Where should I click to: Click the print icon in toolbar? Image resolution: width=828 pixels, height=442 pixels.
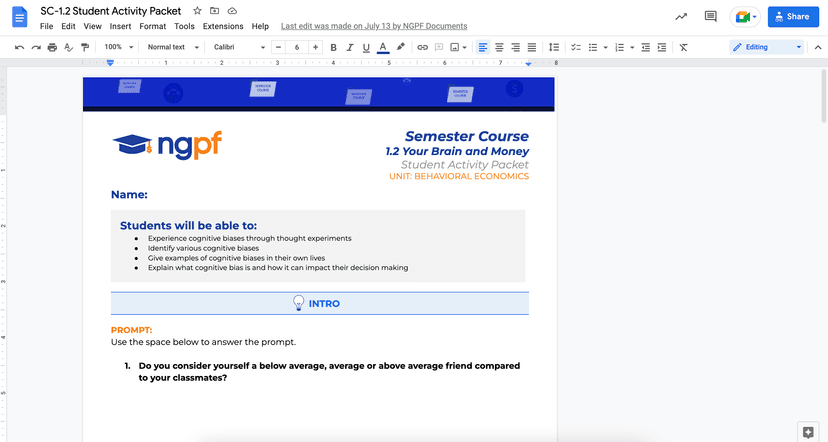[x=52, y=47]
